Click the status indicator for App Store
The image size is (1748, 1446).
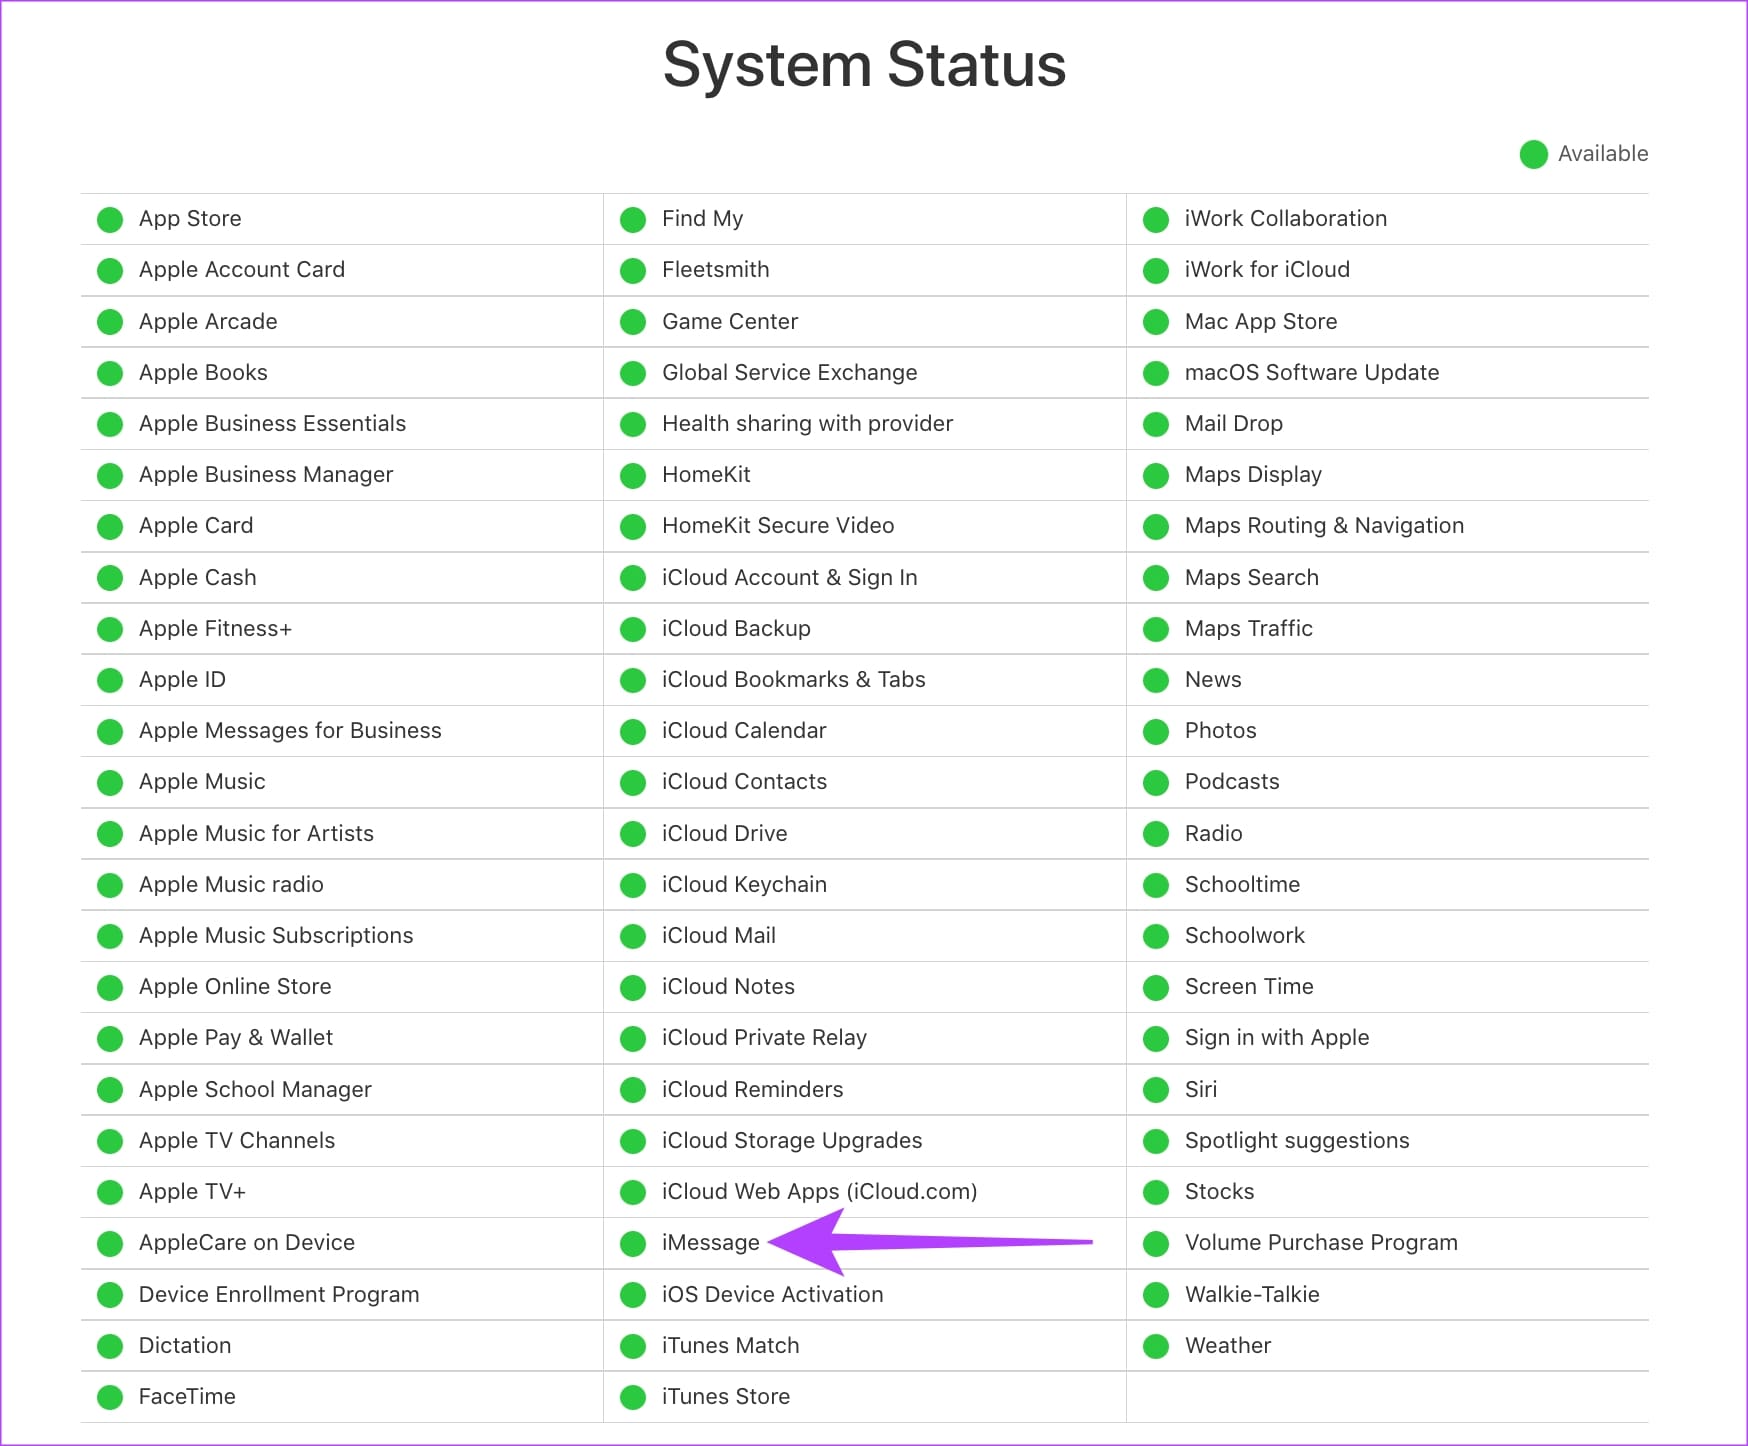pos(110,219)
